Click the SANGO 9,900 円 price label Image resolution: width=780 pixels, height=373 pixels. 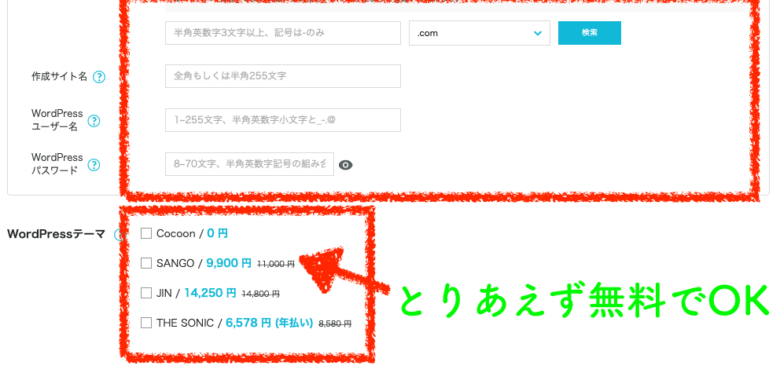(x=229, y=264)
